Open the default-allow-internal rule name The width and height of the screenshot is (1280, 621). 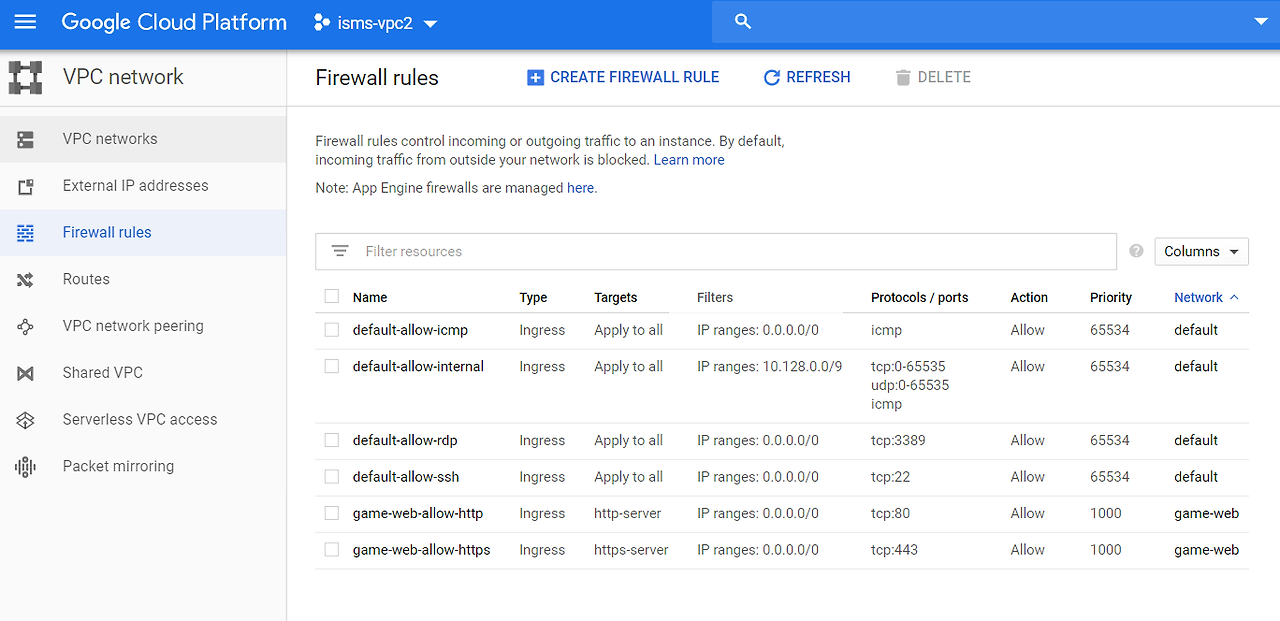click(x=418, y=367)
